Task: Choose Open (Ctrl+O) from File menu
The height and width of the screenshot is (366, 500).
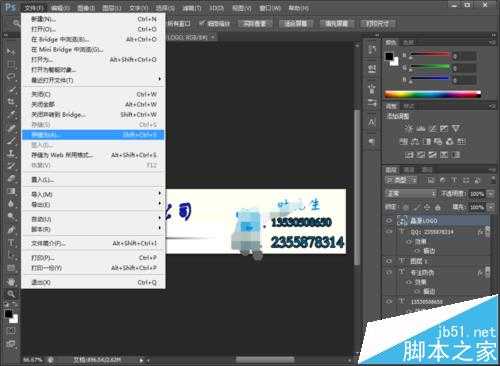Action: point(93,29)
